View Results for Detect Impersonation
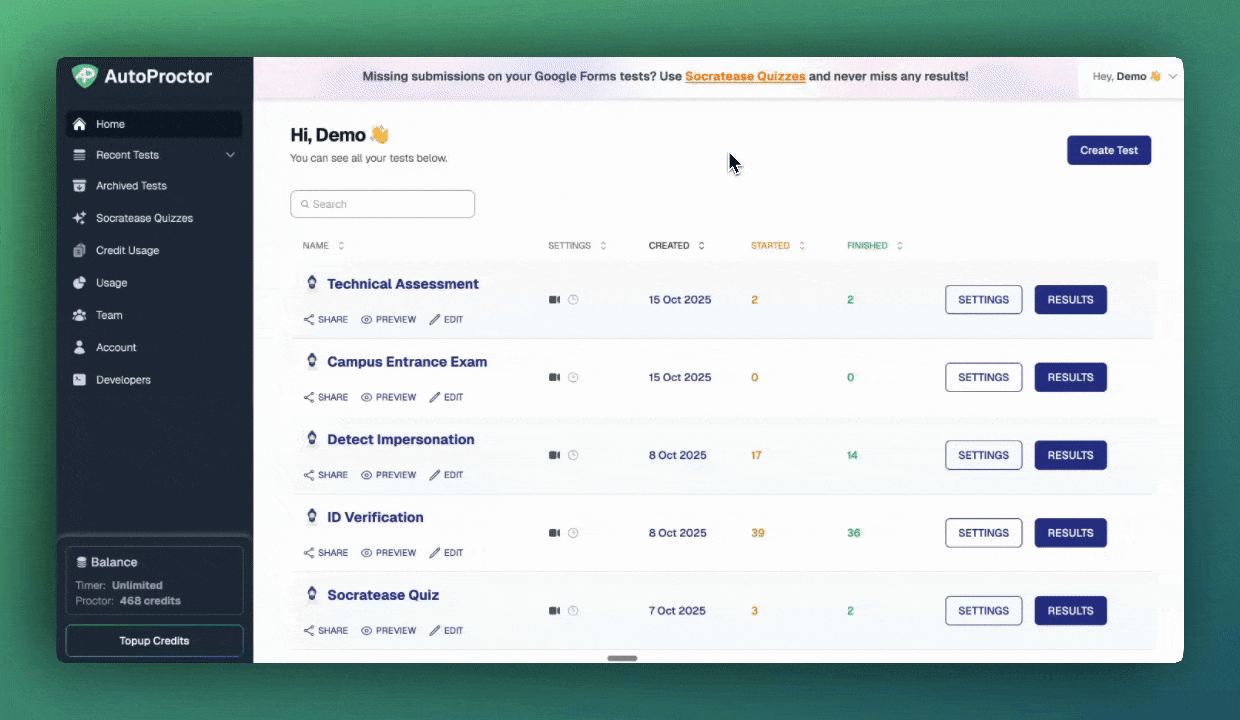 click(x=1070, y=455)
